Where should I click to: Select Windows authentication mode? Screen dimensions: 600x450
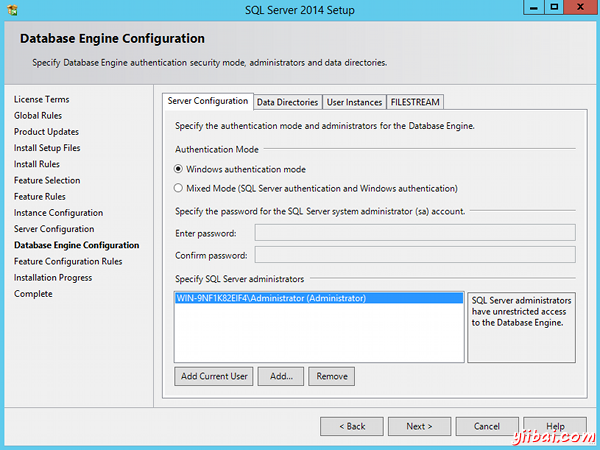click(179, 169)
